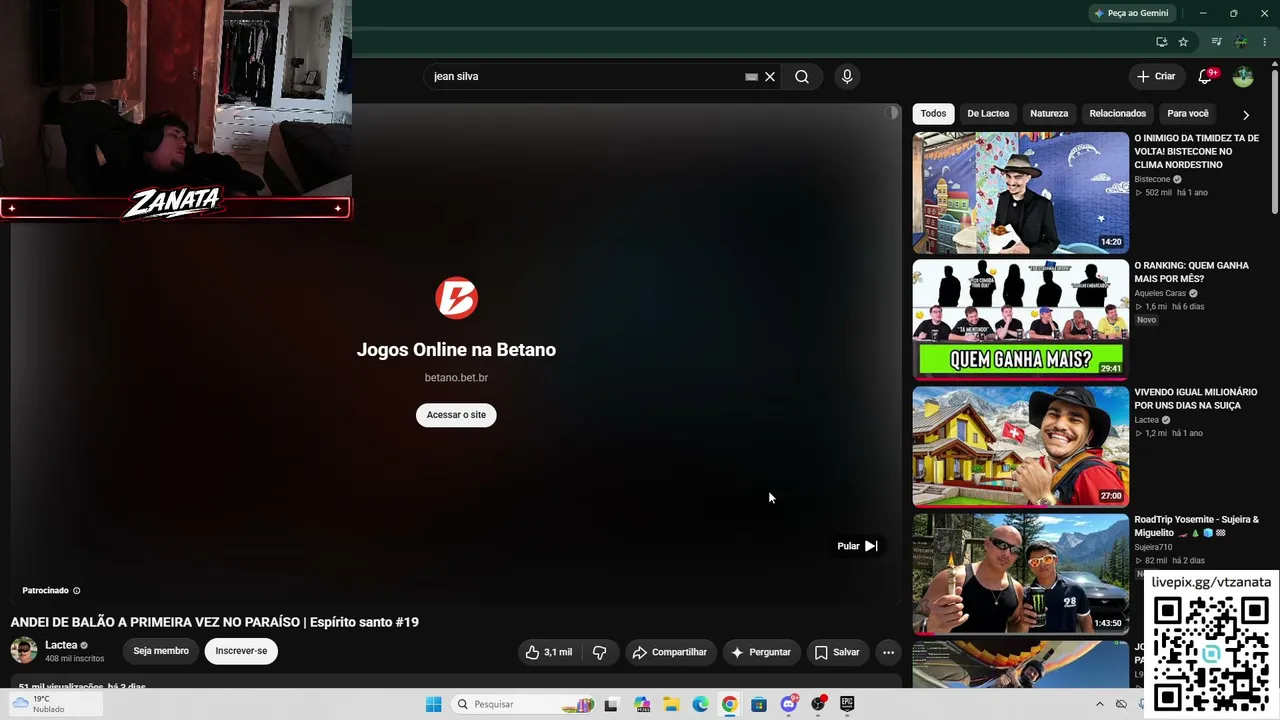Dislike the video
The image size is (1280, 720).
[600, 652]
